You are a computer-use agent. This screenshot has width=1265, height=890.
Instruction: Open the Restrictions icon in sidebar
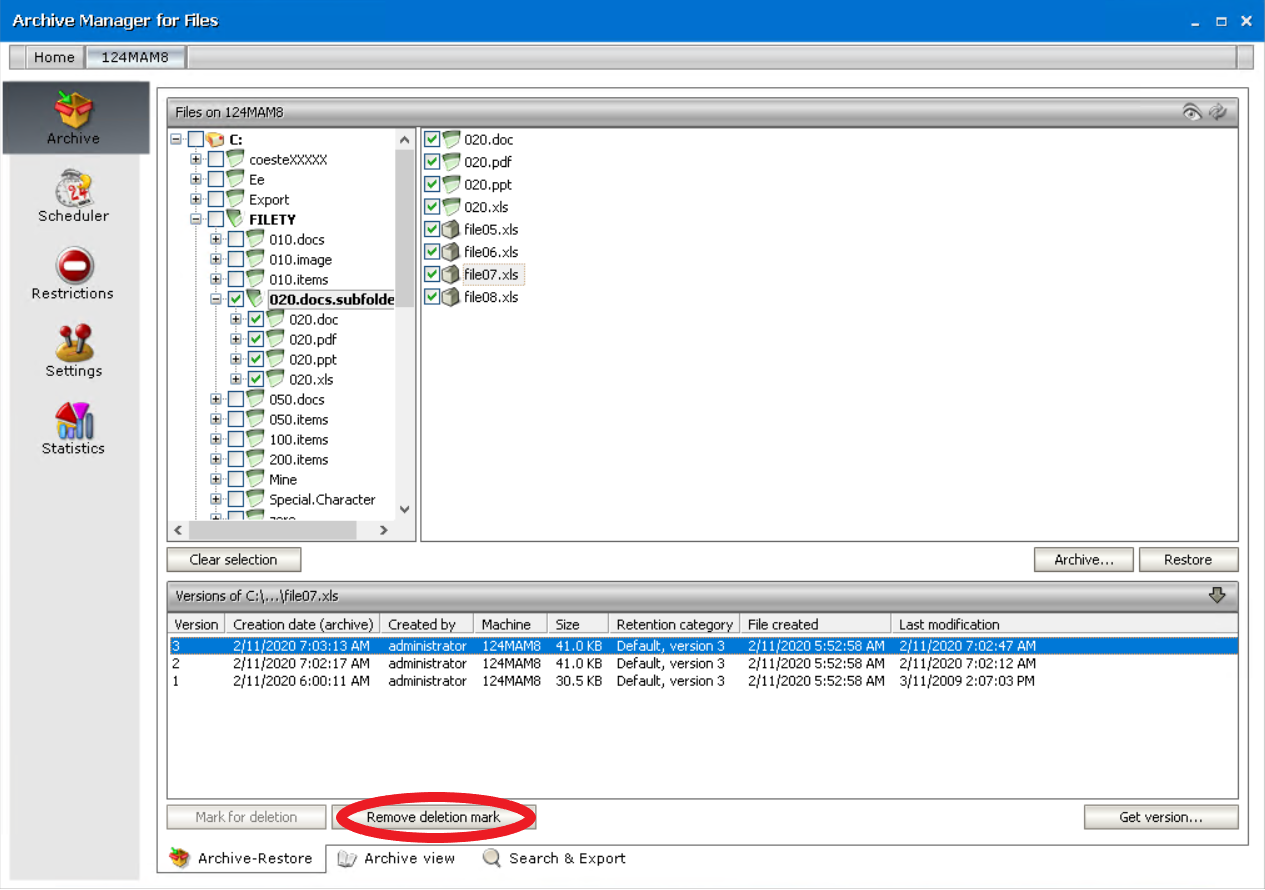74,265
